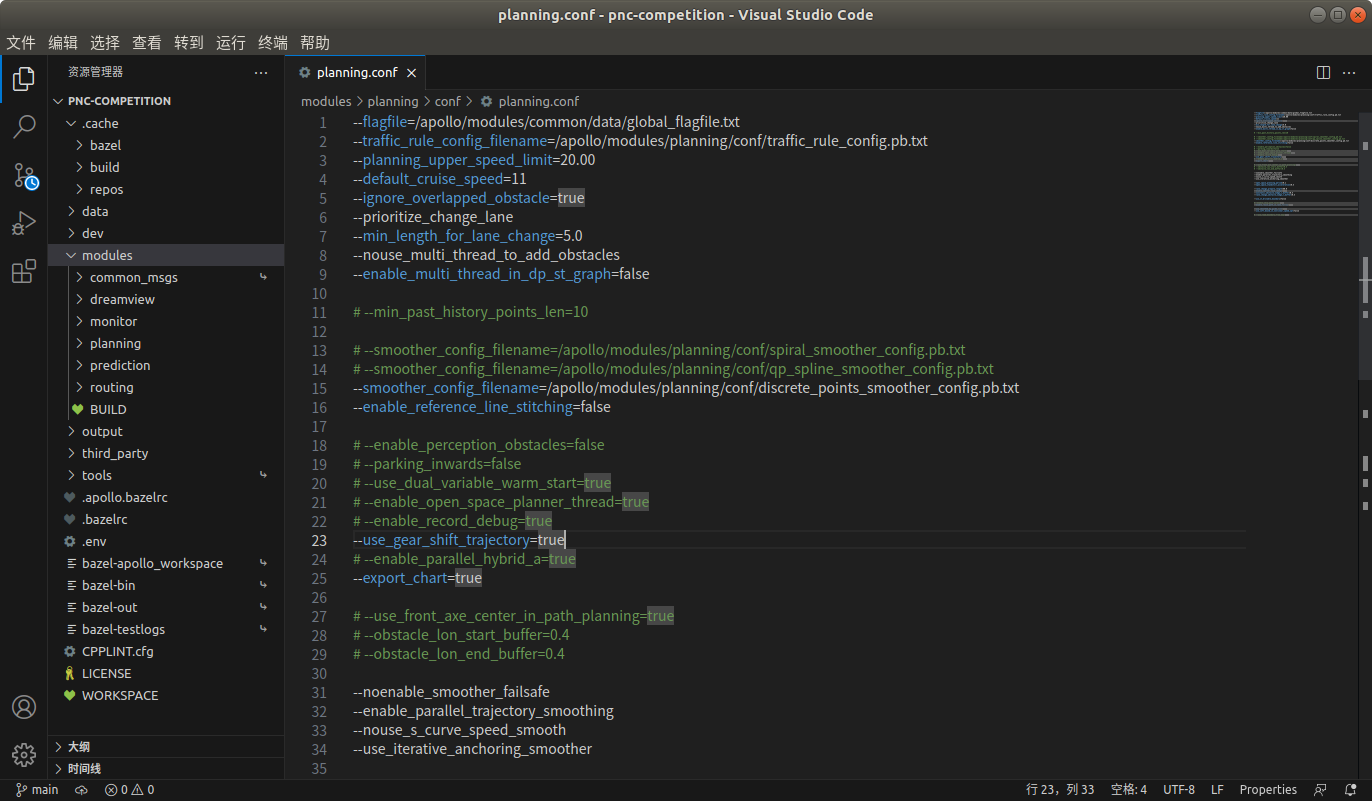Expand the 大纲 outline section
The height and width of the screenshot is (801, 1372).
78,747
